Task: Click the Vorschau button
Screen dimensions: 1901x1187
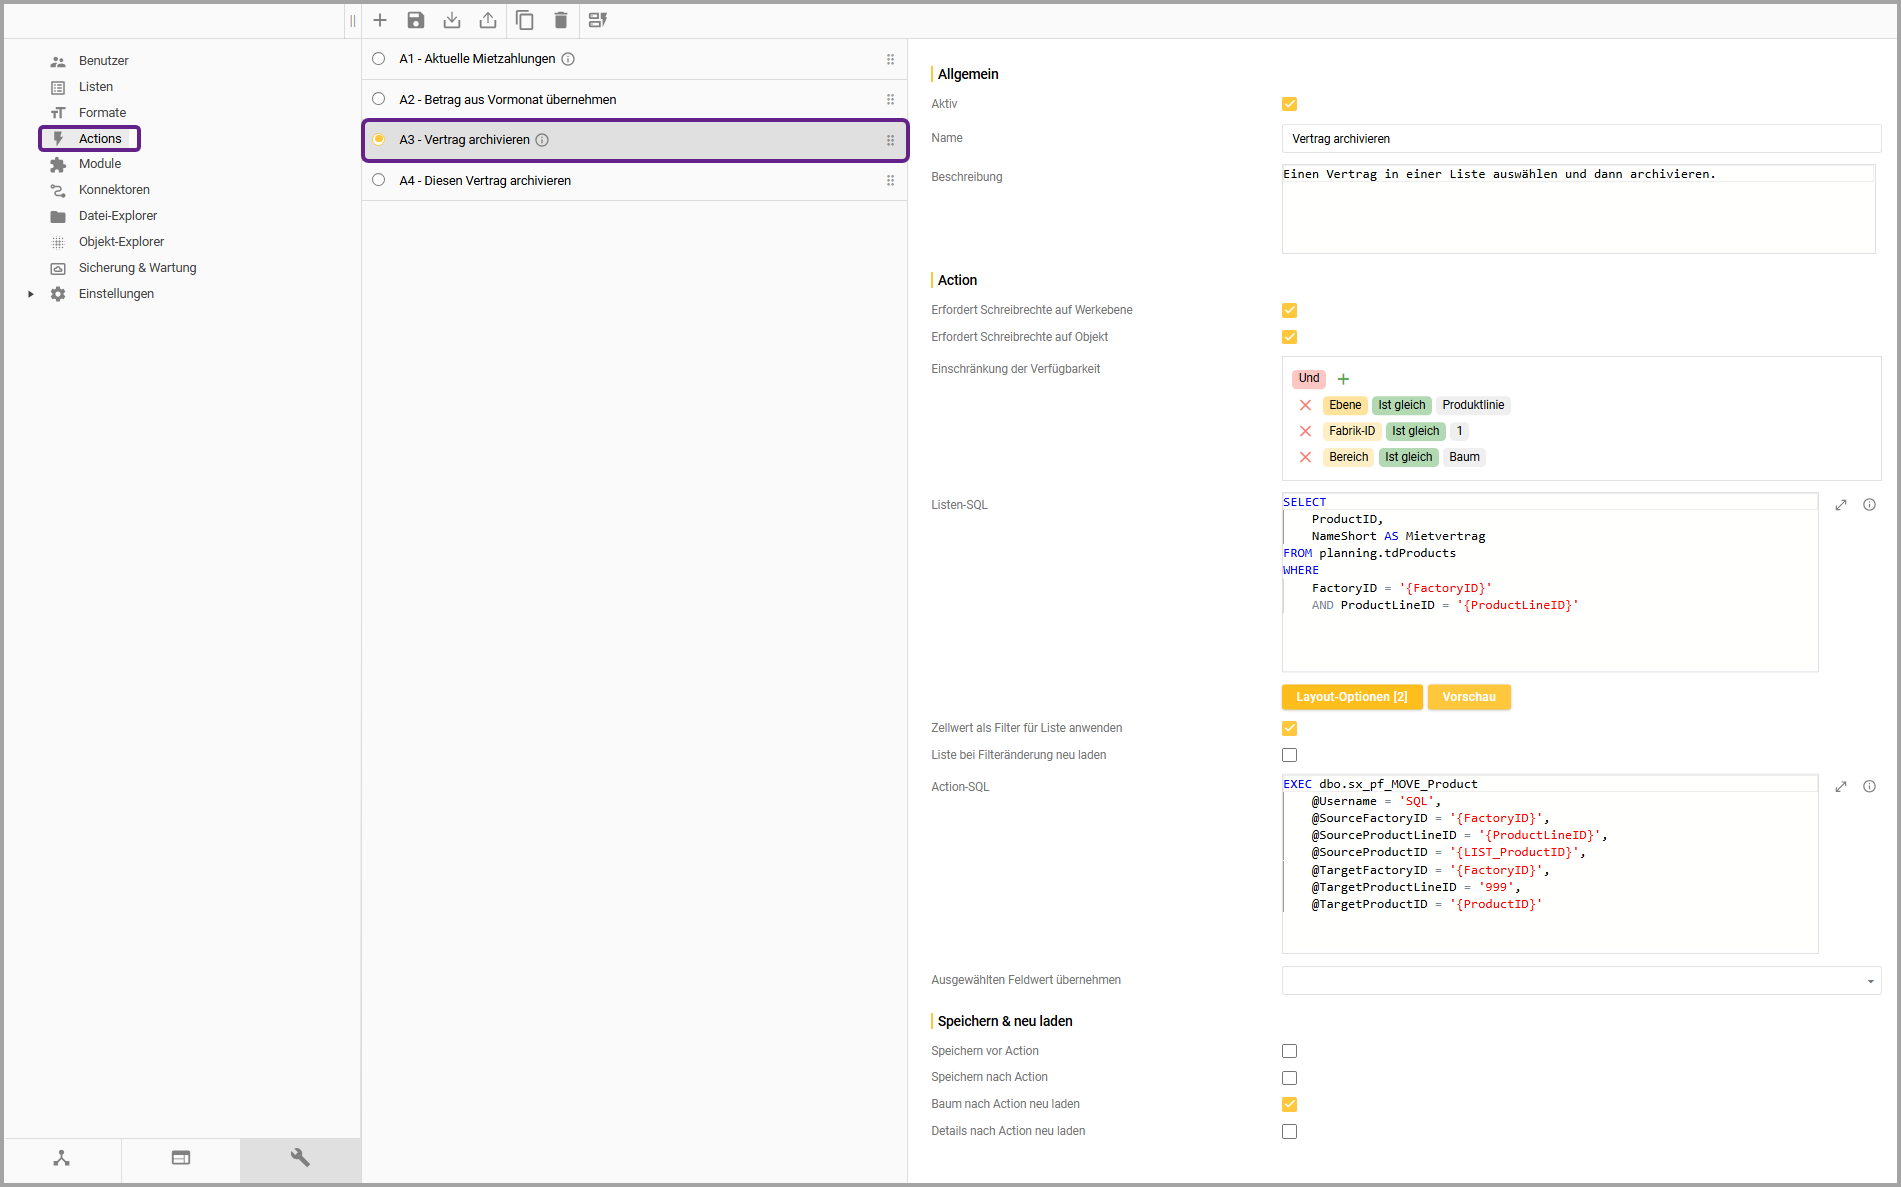Action: (1468, 697)
